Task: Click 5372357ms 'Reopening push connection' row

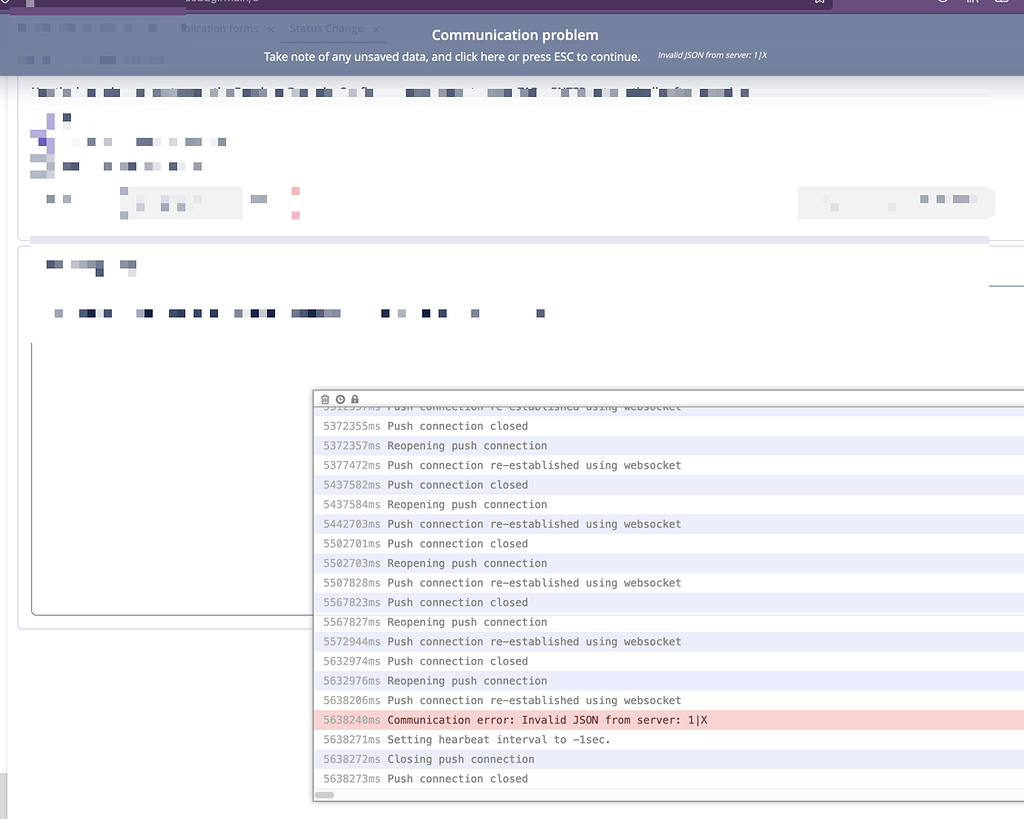Action: click(x=669, y=445)
